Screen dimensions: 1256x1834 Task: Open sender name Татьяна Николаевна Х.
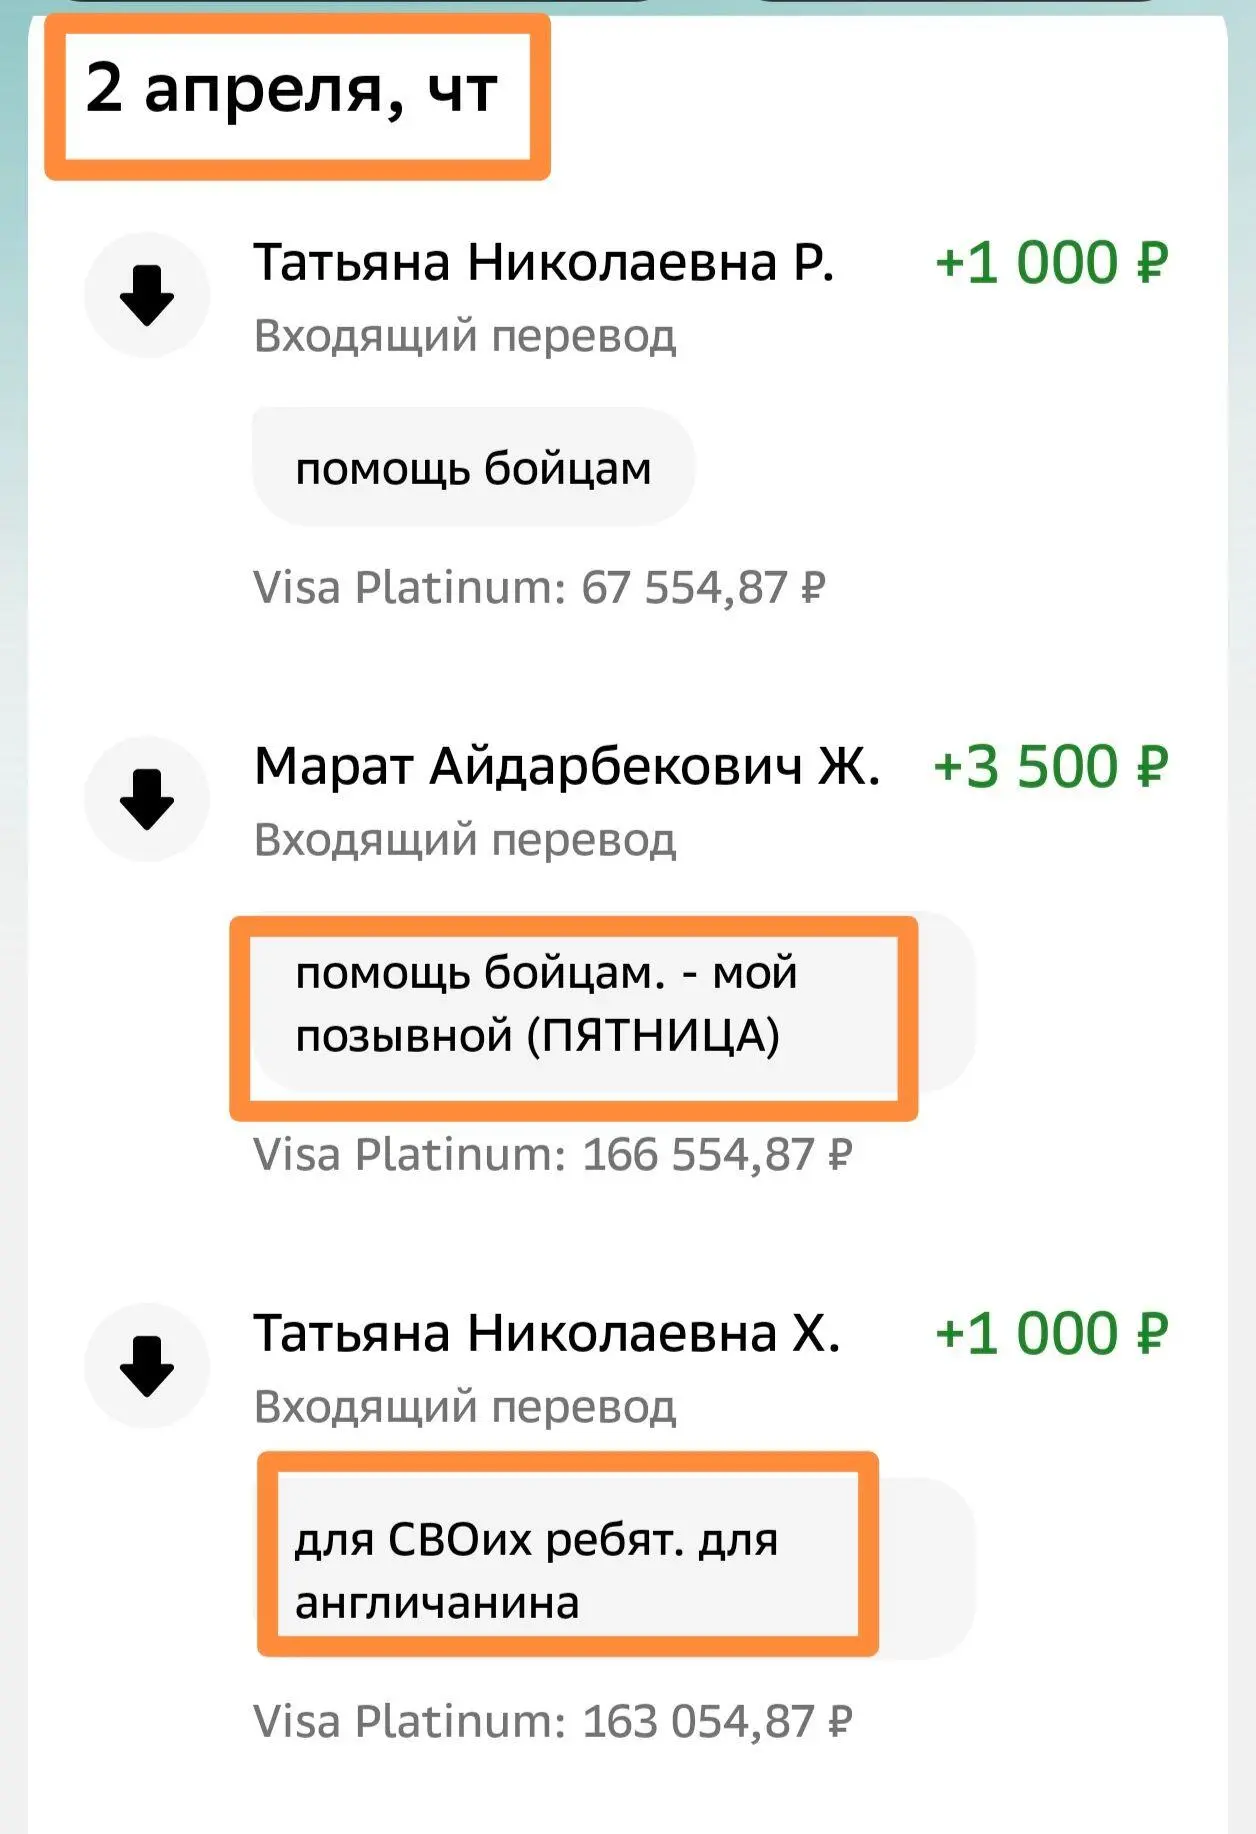(x=546, y=1333)
